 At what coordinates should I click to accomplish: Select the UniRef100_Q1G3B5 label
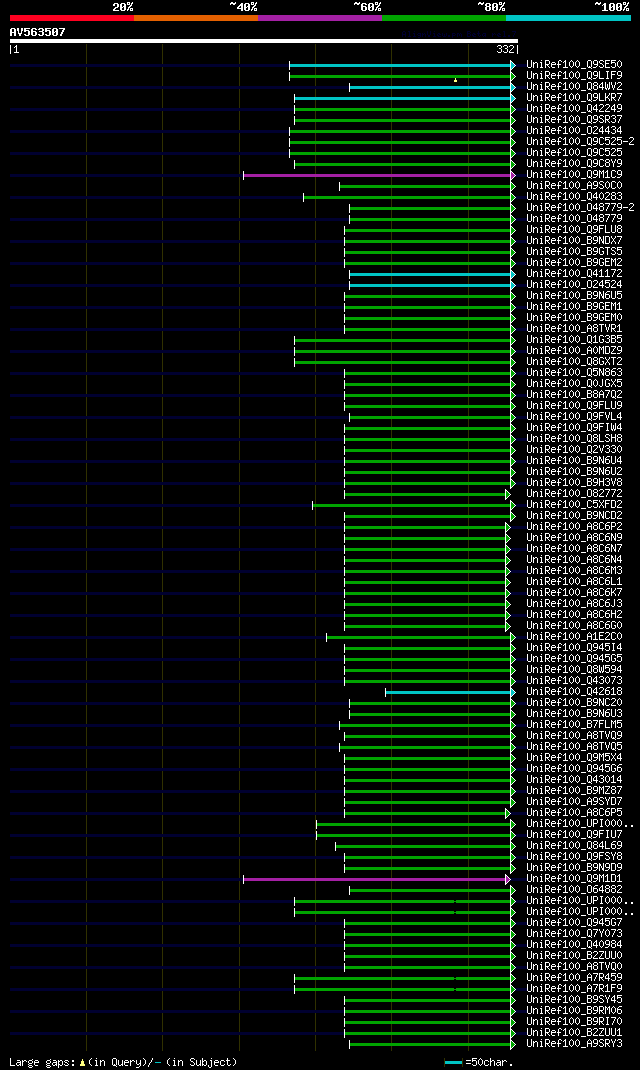point(574,340)
